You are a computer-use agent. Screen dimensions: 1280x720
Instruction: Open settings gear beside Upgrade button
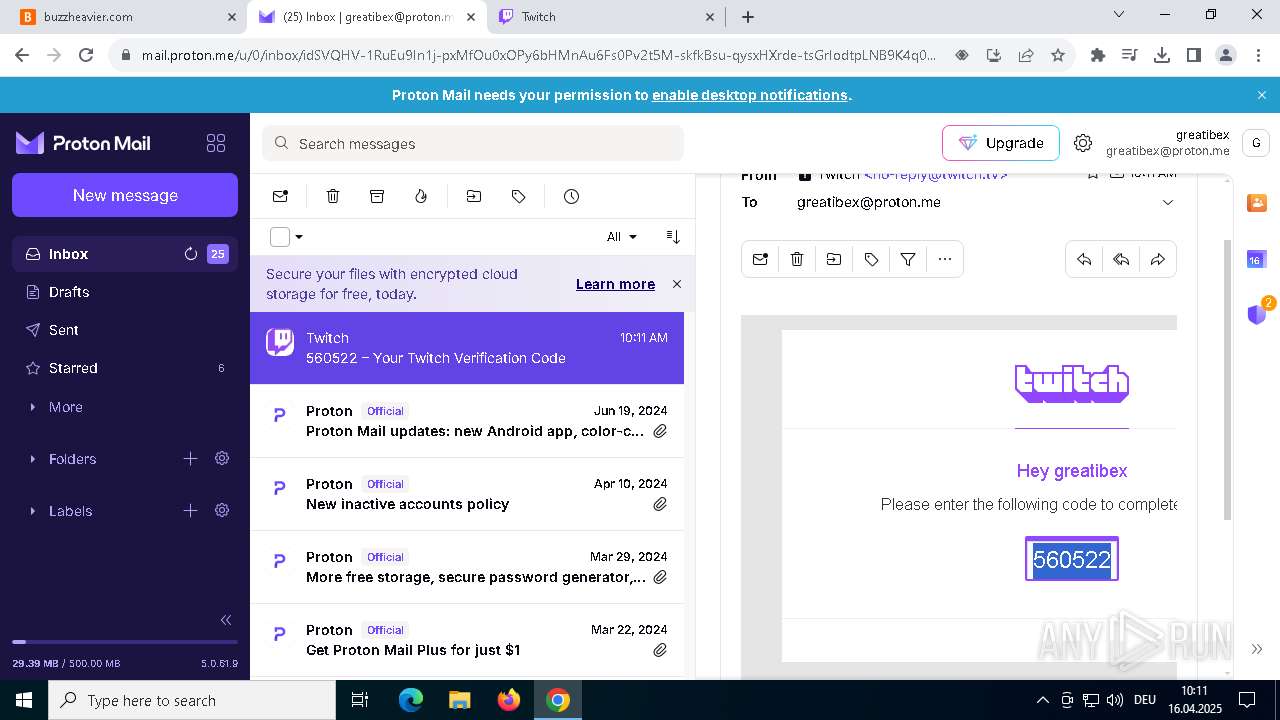(x=1083, y=143)
